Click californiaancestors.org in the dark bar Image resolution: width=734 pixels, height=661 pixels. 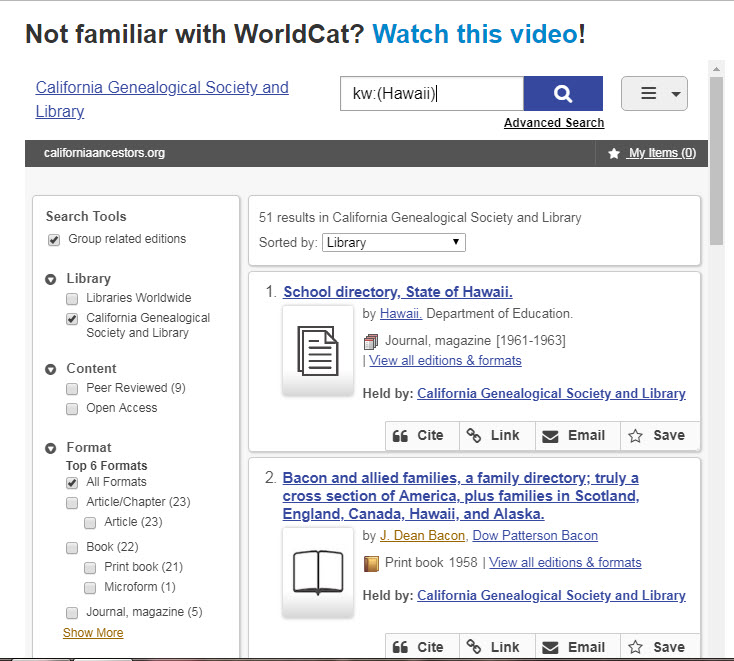pyautogui.click(x=104, y=153)
